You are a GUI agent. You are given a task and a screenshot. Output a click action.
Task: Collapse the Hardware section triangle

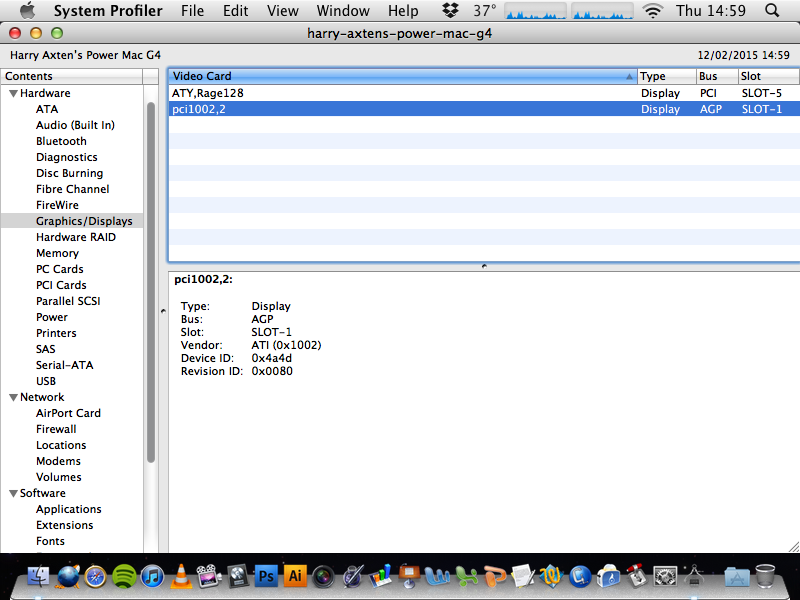(x=14, y=93)
